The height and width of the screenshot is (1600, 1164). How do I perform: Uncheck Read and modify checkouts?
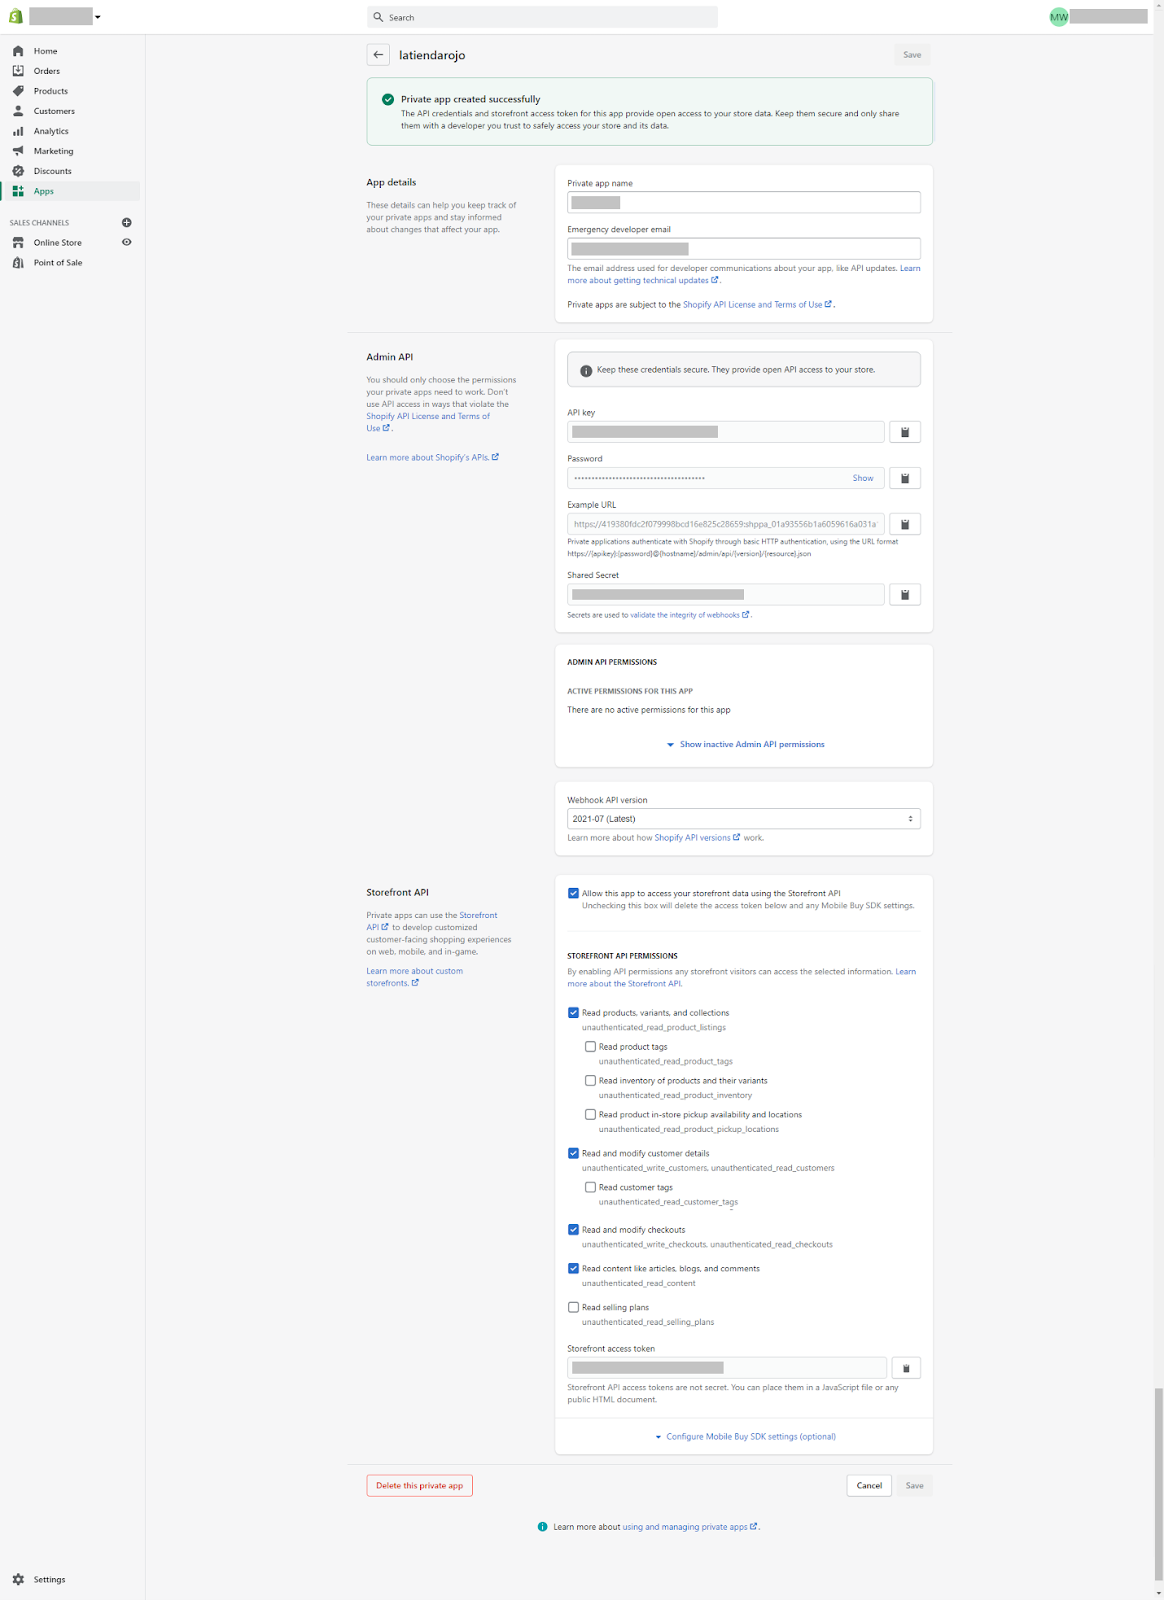(574, 1230)
